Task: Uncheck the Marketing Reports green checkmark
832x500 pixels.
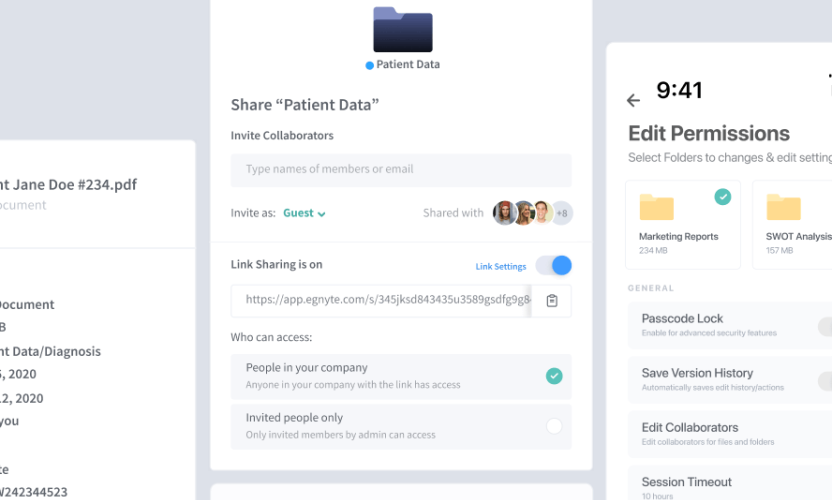Action: (x=722, y=198)
